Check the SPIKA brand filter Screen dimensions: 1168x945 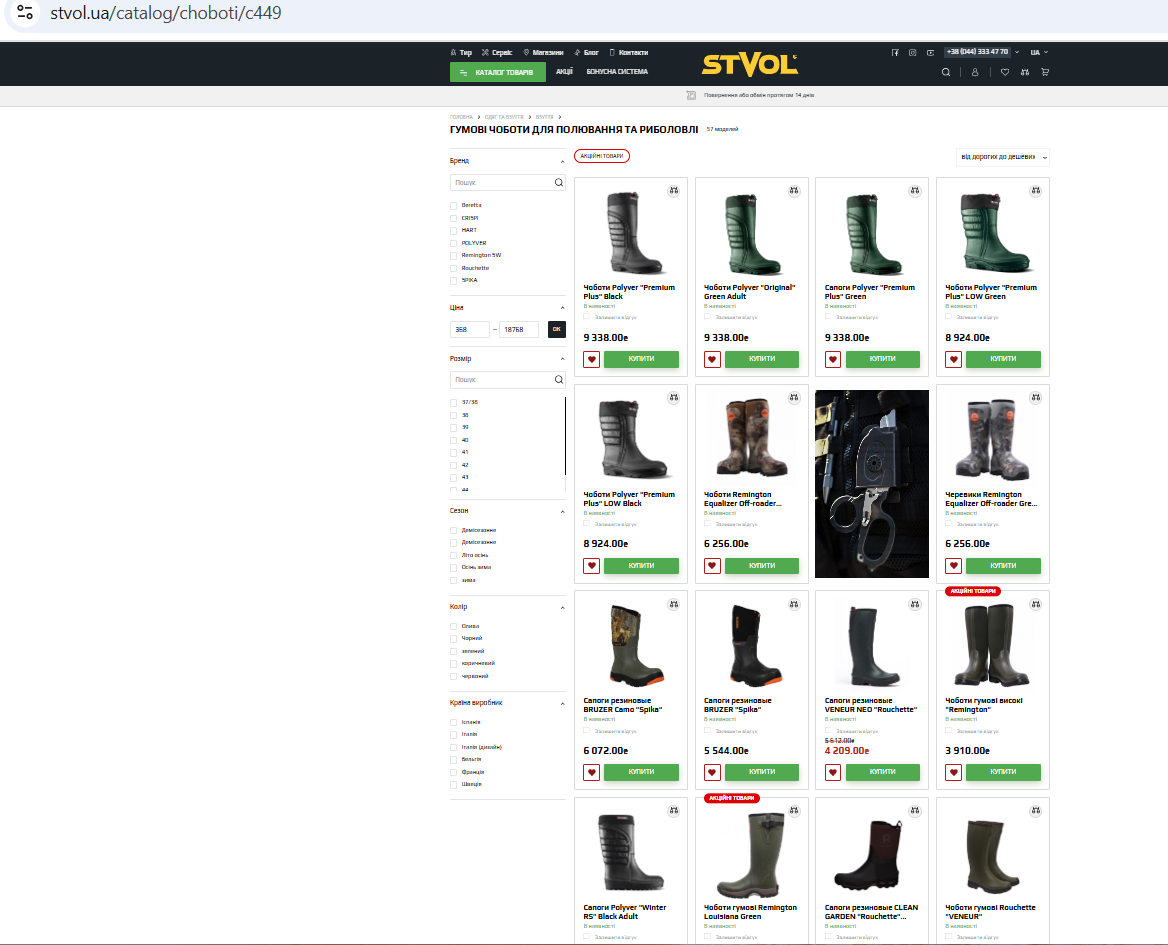pyautogui.click(x=454, y=281)
